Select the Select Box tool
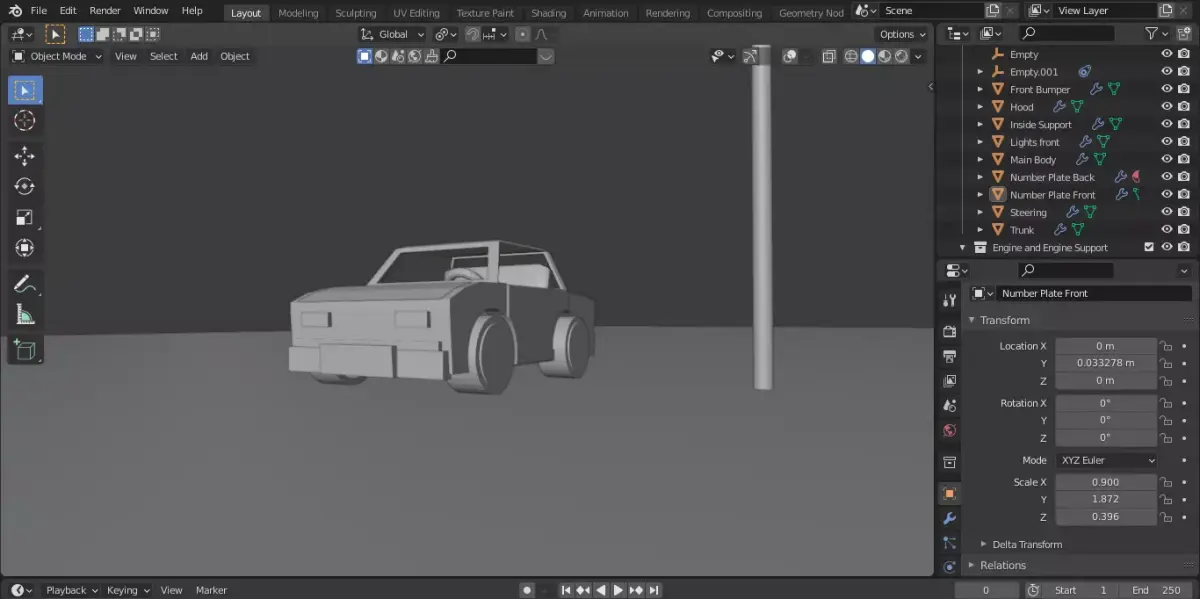This screenshot has width=1200, height=599. point(25,91)
